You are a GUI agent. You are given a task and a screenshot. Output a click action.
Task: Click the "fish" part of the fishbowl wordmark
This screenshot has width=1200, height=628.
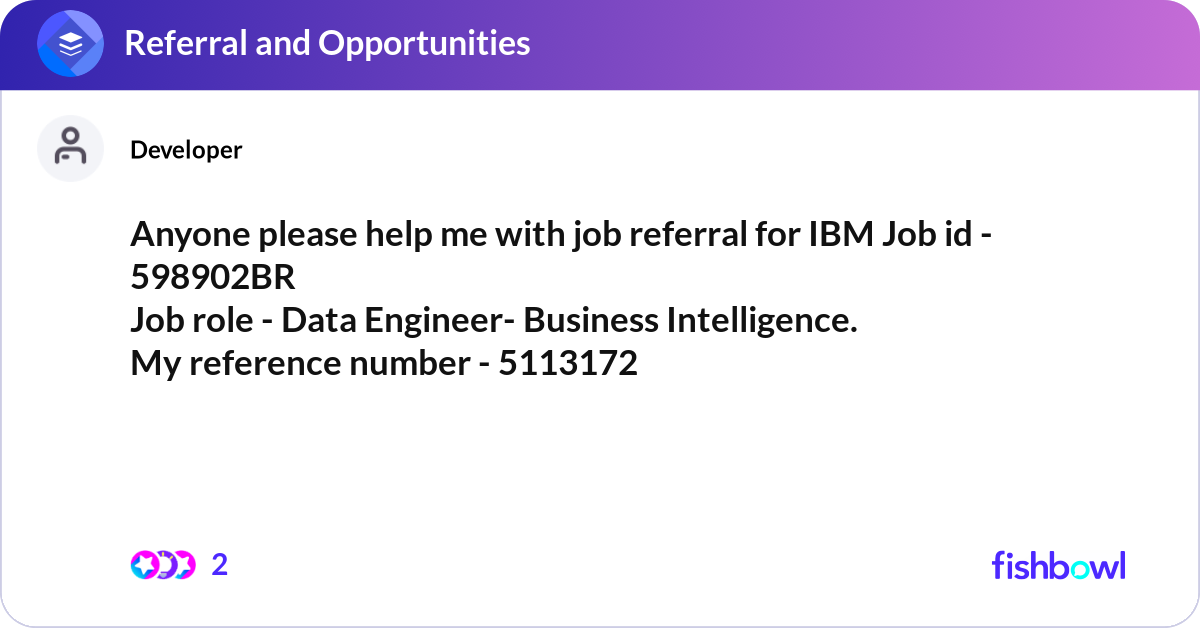tap(1017, 565)
